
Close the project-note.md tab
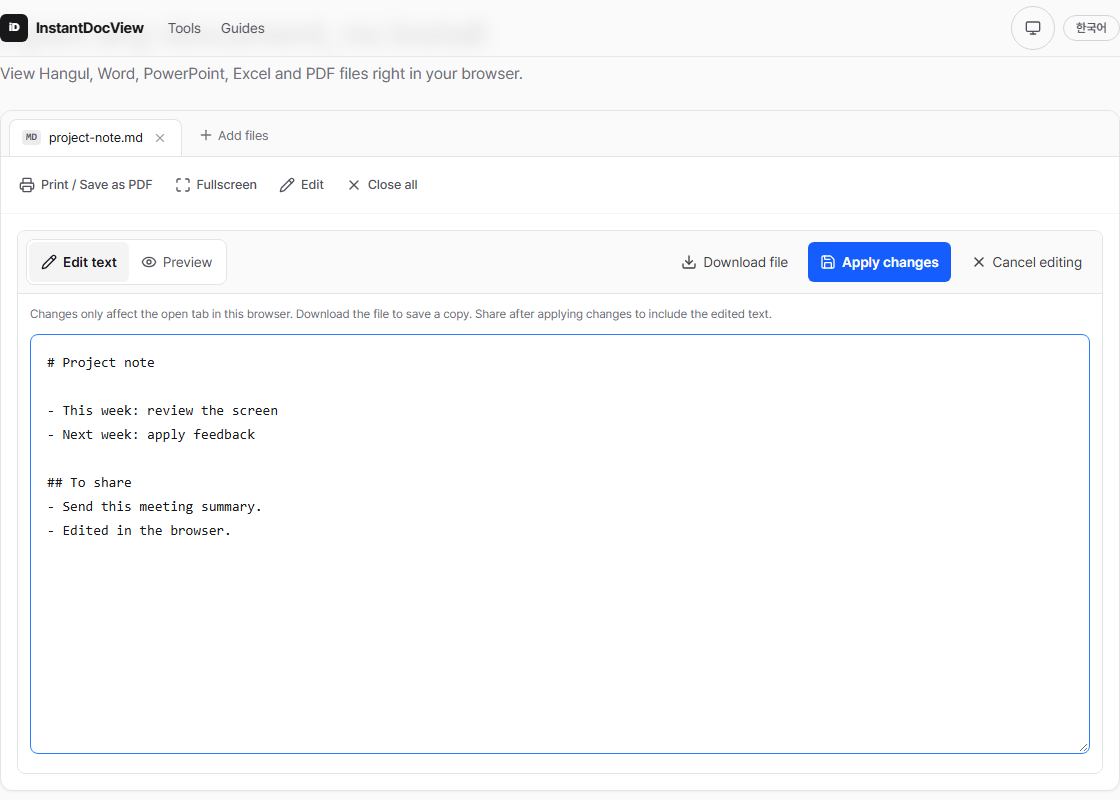160,138
